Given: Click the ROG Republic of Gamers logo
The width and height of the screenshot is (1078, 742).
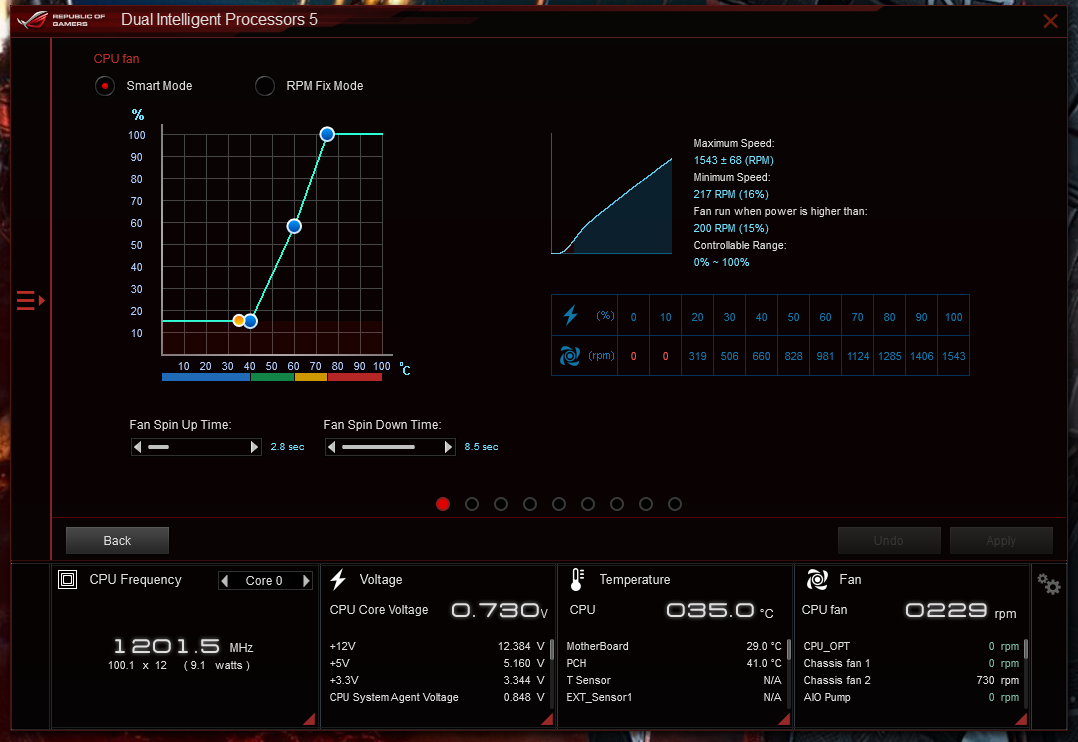Looking at the screenshot, I should tap(62, 19).
